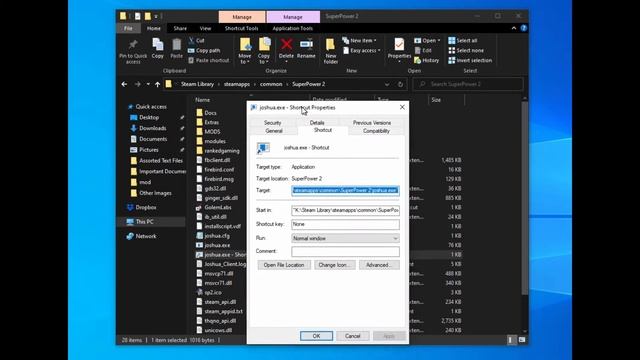
Task: Switch to the View ribbon tab
Action: coord(205,28)
